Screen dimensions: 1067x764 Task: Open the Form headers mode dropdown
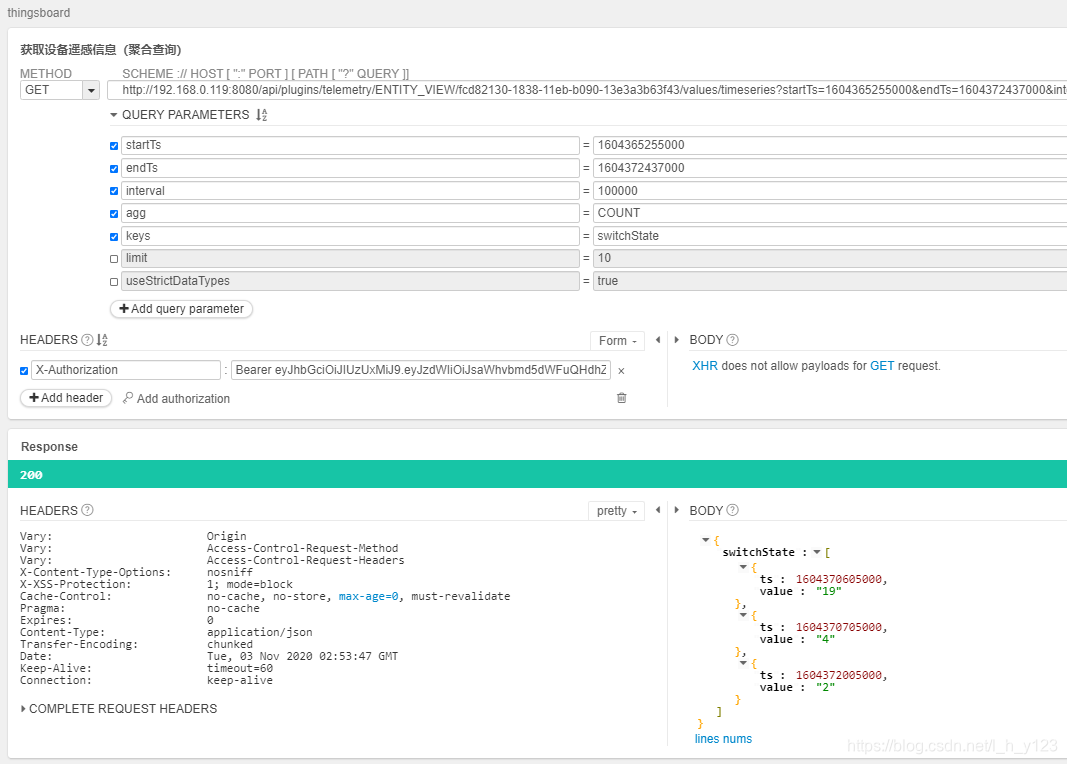tap(617, 340)
